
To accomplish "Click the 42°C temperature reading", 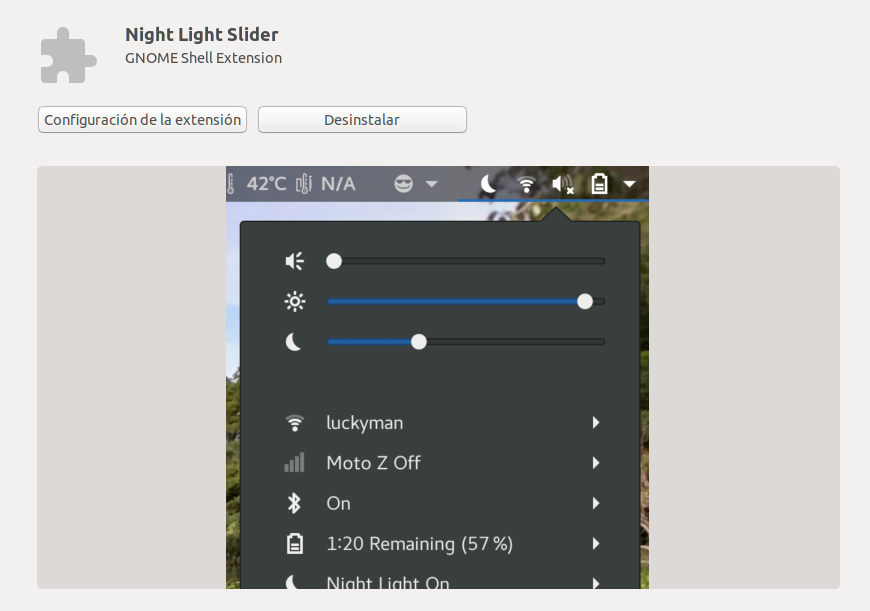I will pyautogui.click(x=266, y=184).
